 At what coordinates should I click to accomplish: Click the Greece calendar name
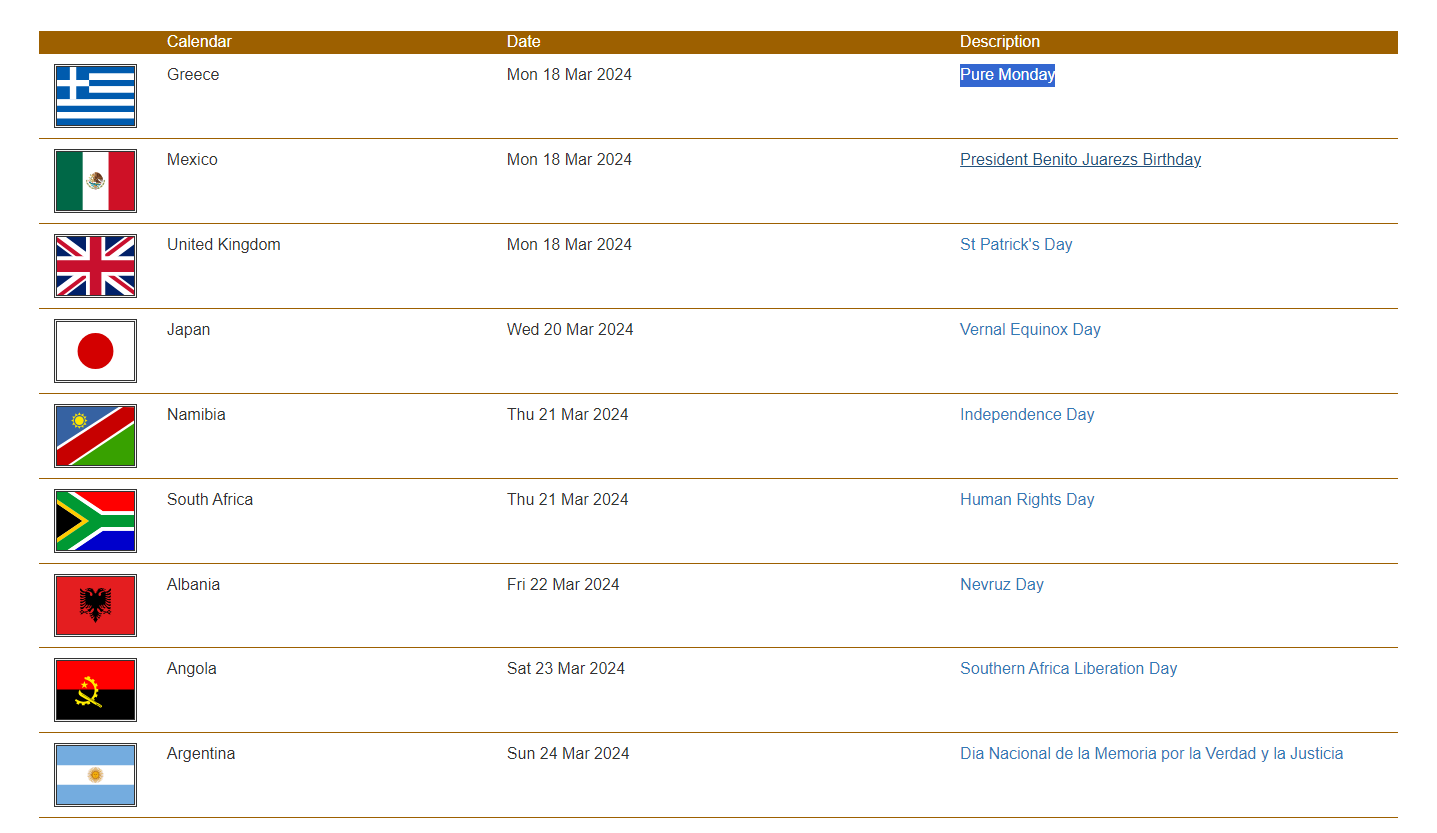coord(193,75)
